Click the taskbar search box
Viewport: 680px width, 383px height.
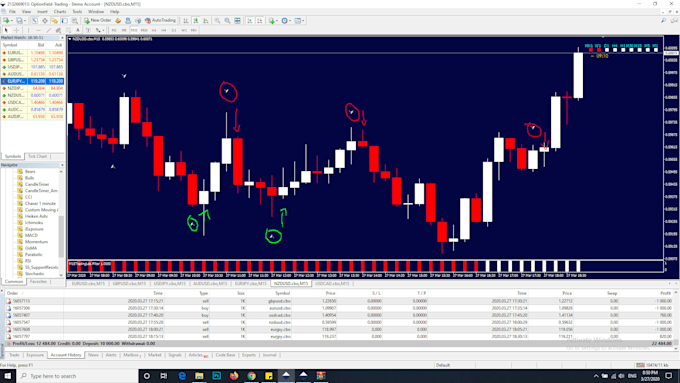[x=77, y=376]
